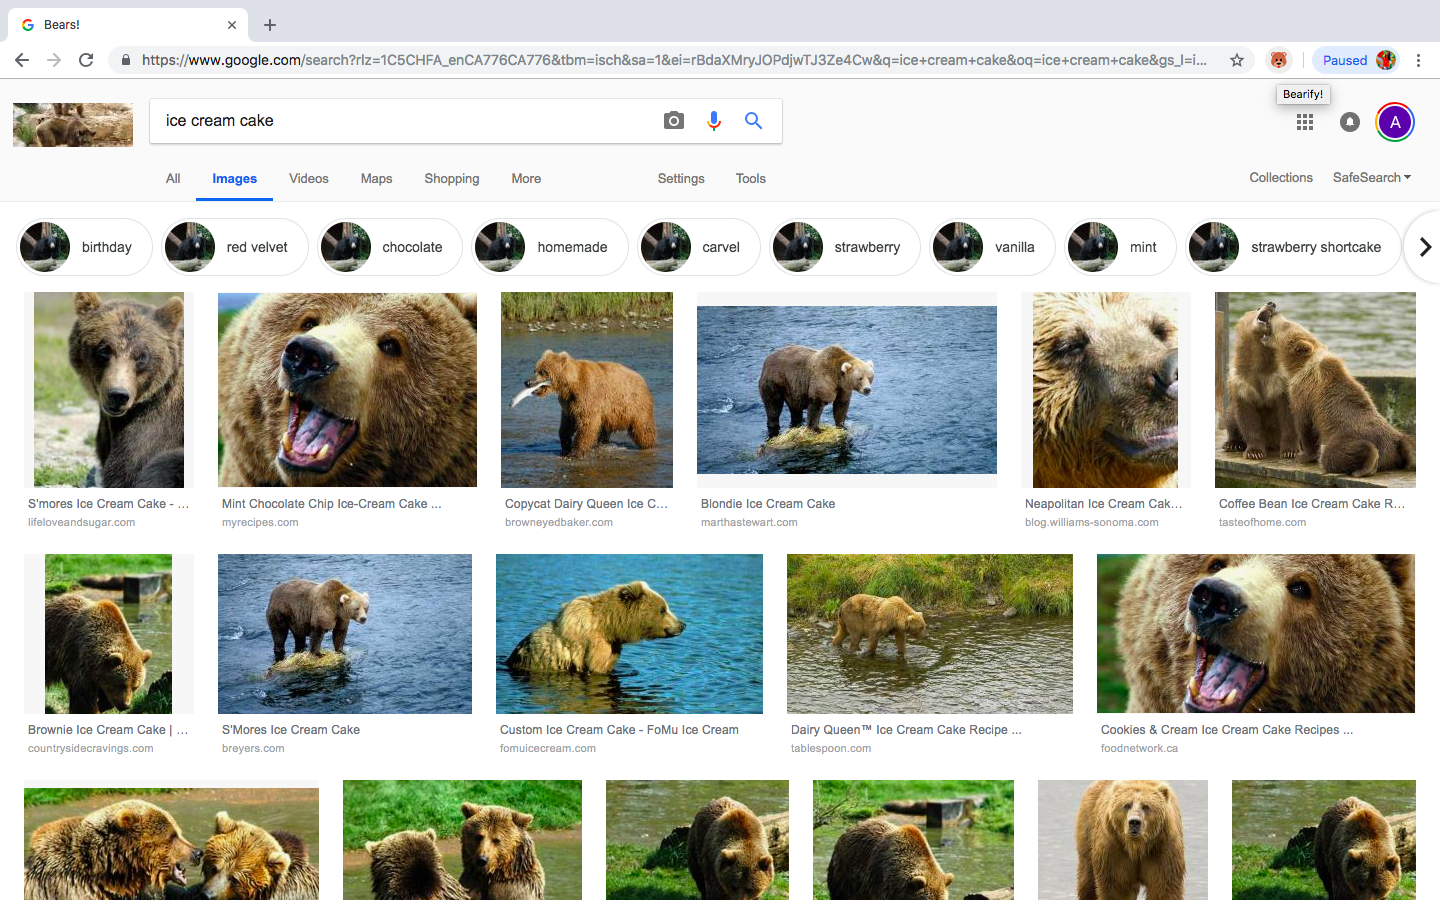Reload the current page
Image resolution: width=1440 pixels, height=900 pixels.
tap(86, 60)
